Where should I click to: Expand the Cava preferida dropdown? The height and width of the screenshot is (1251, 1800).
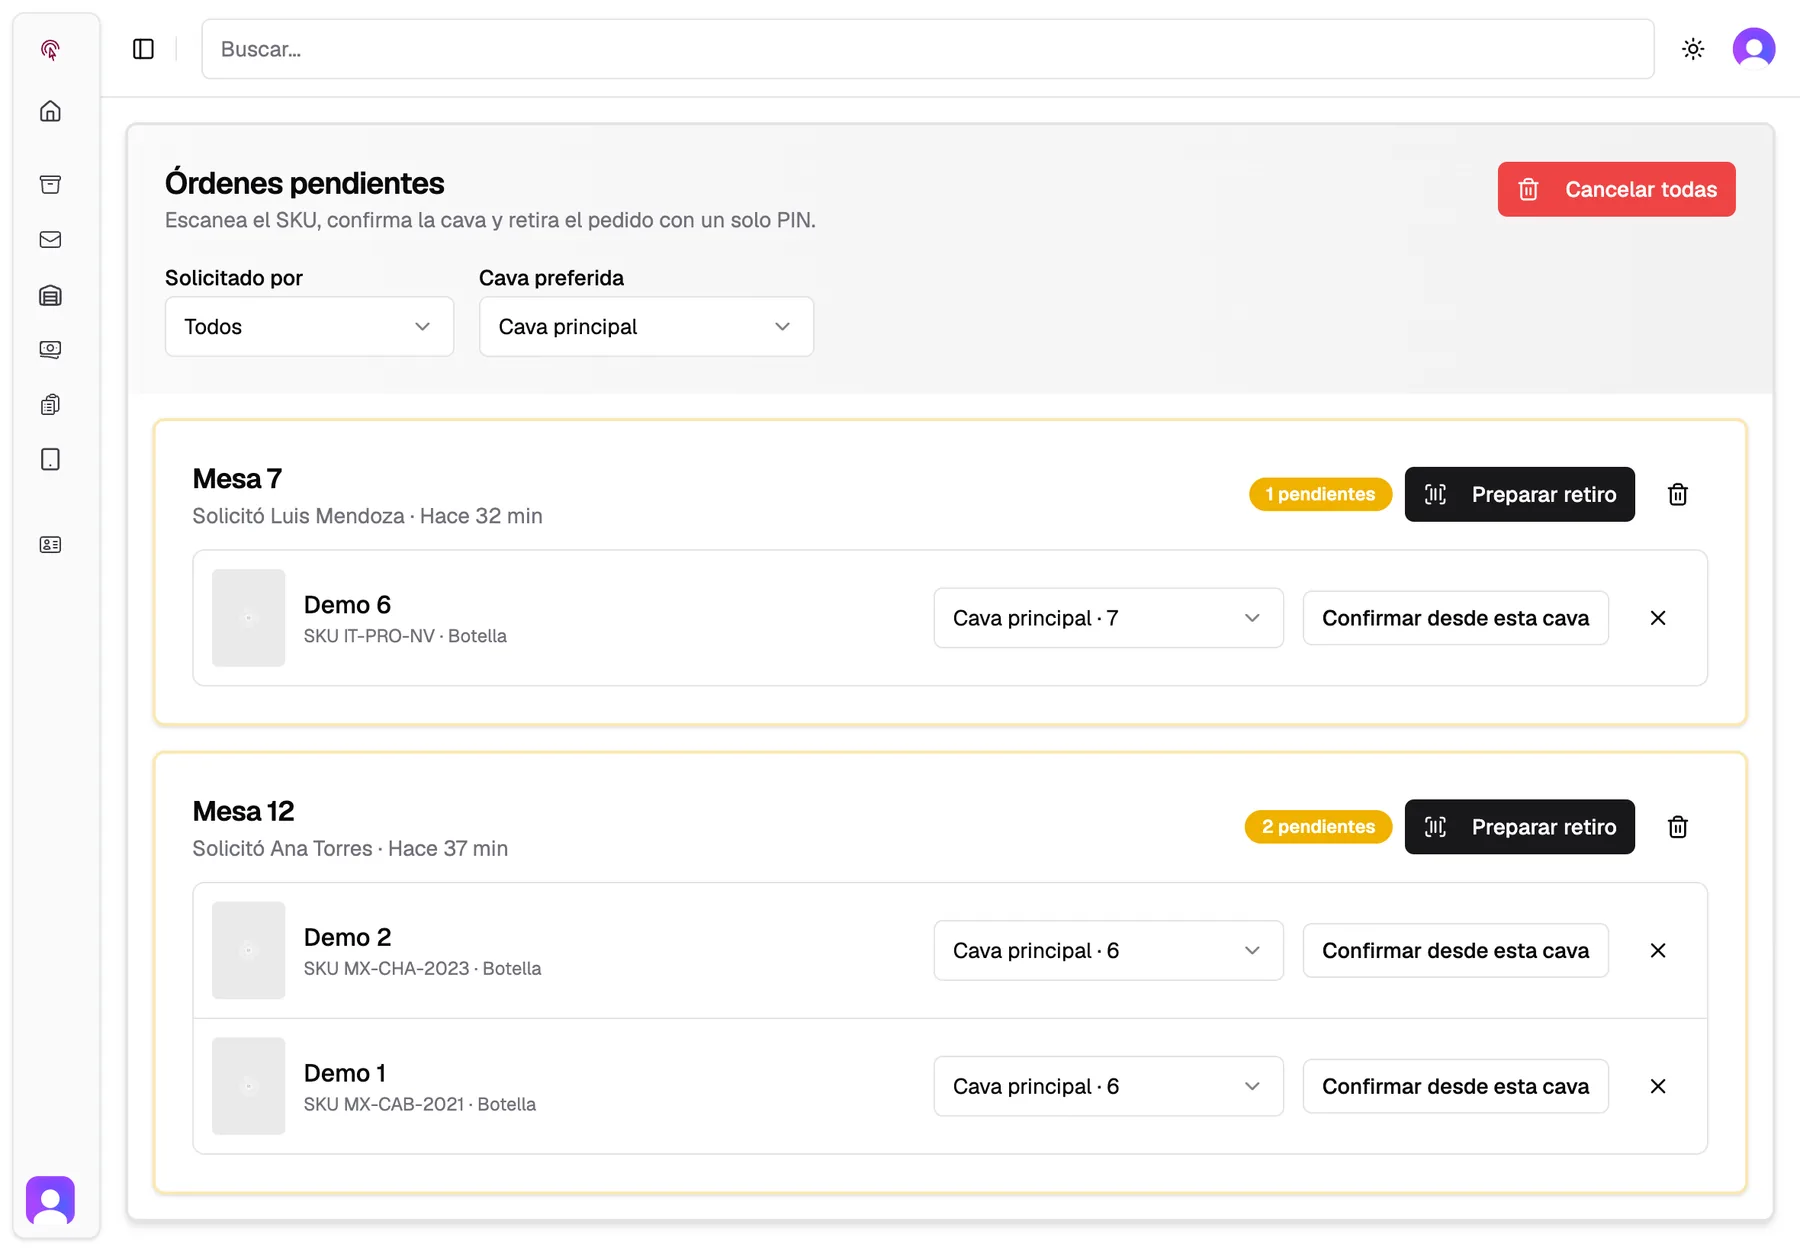(646, 326)
